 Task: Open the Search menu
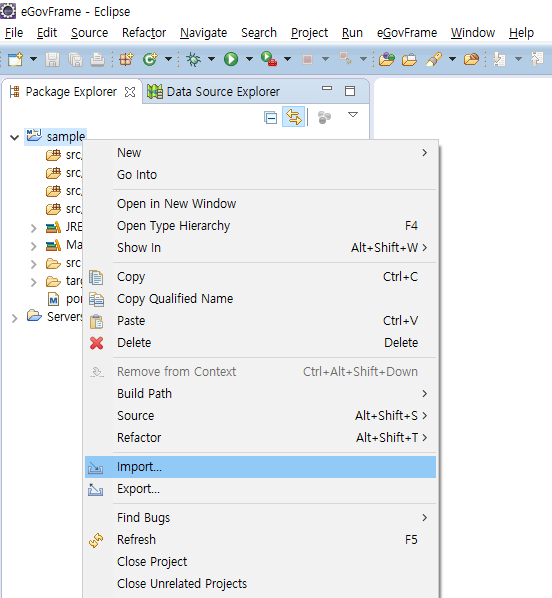click(259, 33)
